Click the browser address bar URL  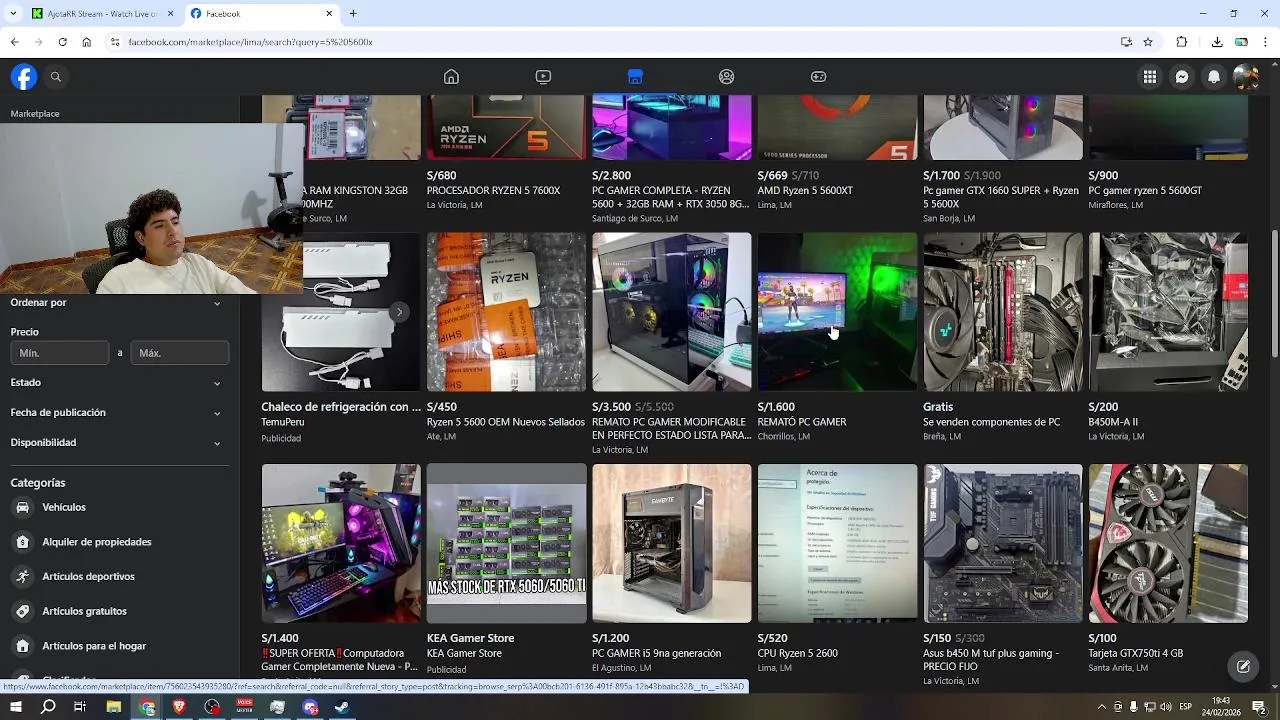(x=250, y=42)
